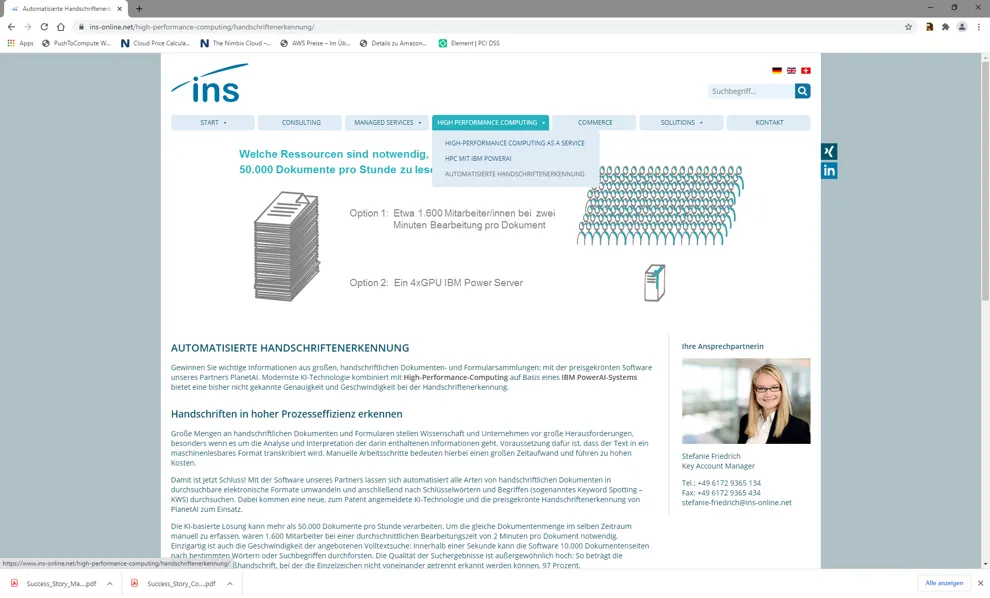The height and width of the screenshot is (598, 990).
Task: Open the Apps bookmarks shortcut
Action: click(20, 44)
